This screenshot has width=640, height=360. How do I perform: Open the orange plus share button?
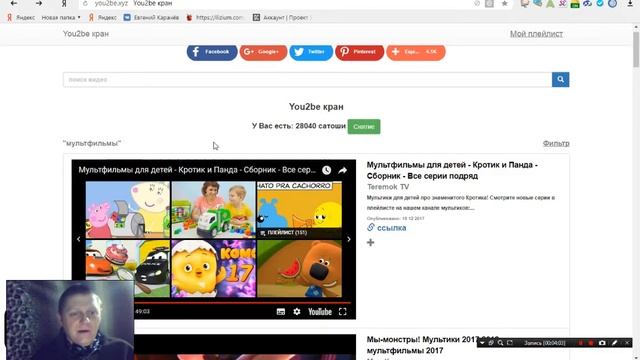pos(416,52)
